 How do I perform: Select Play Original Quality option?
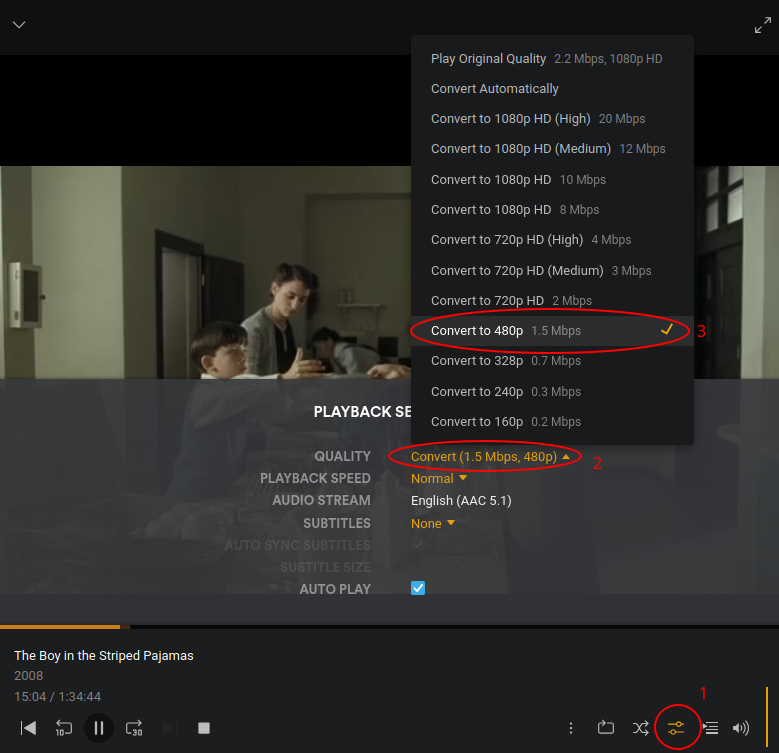pyautogui.click(x=552, y=59)
